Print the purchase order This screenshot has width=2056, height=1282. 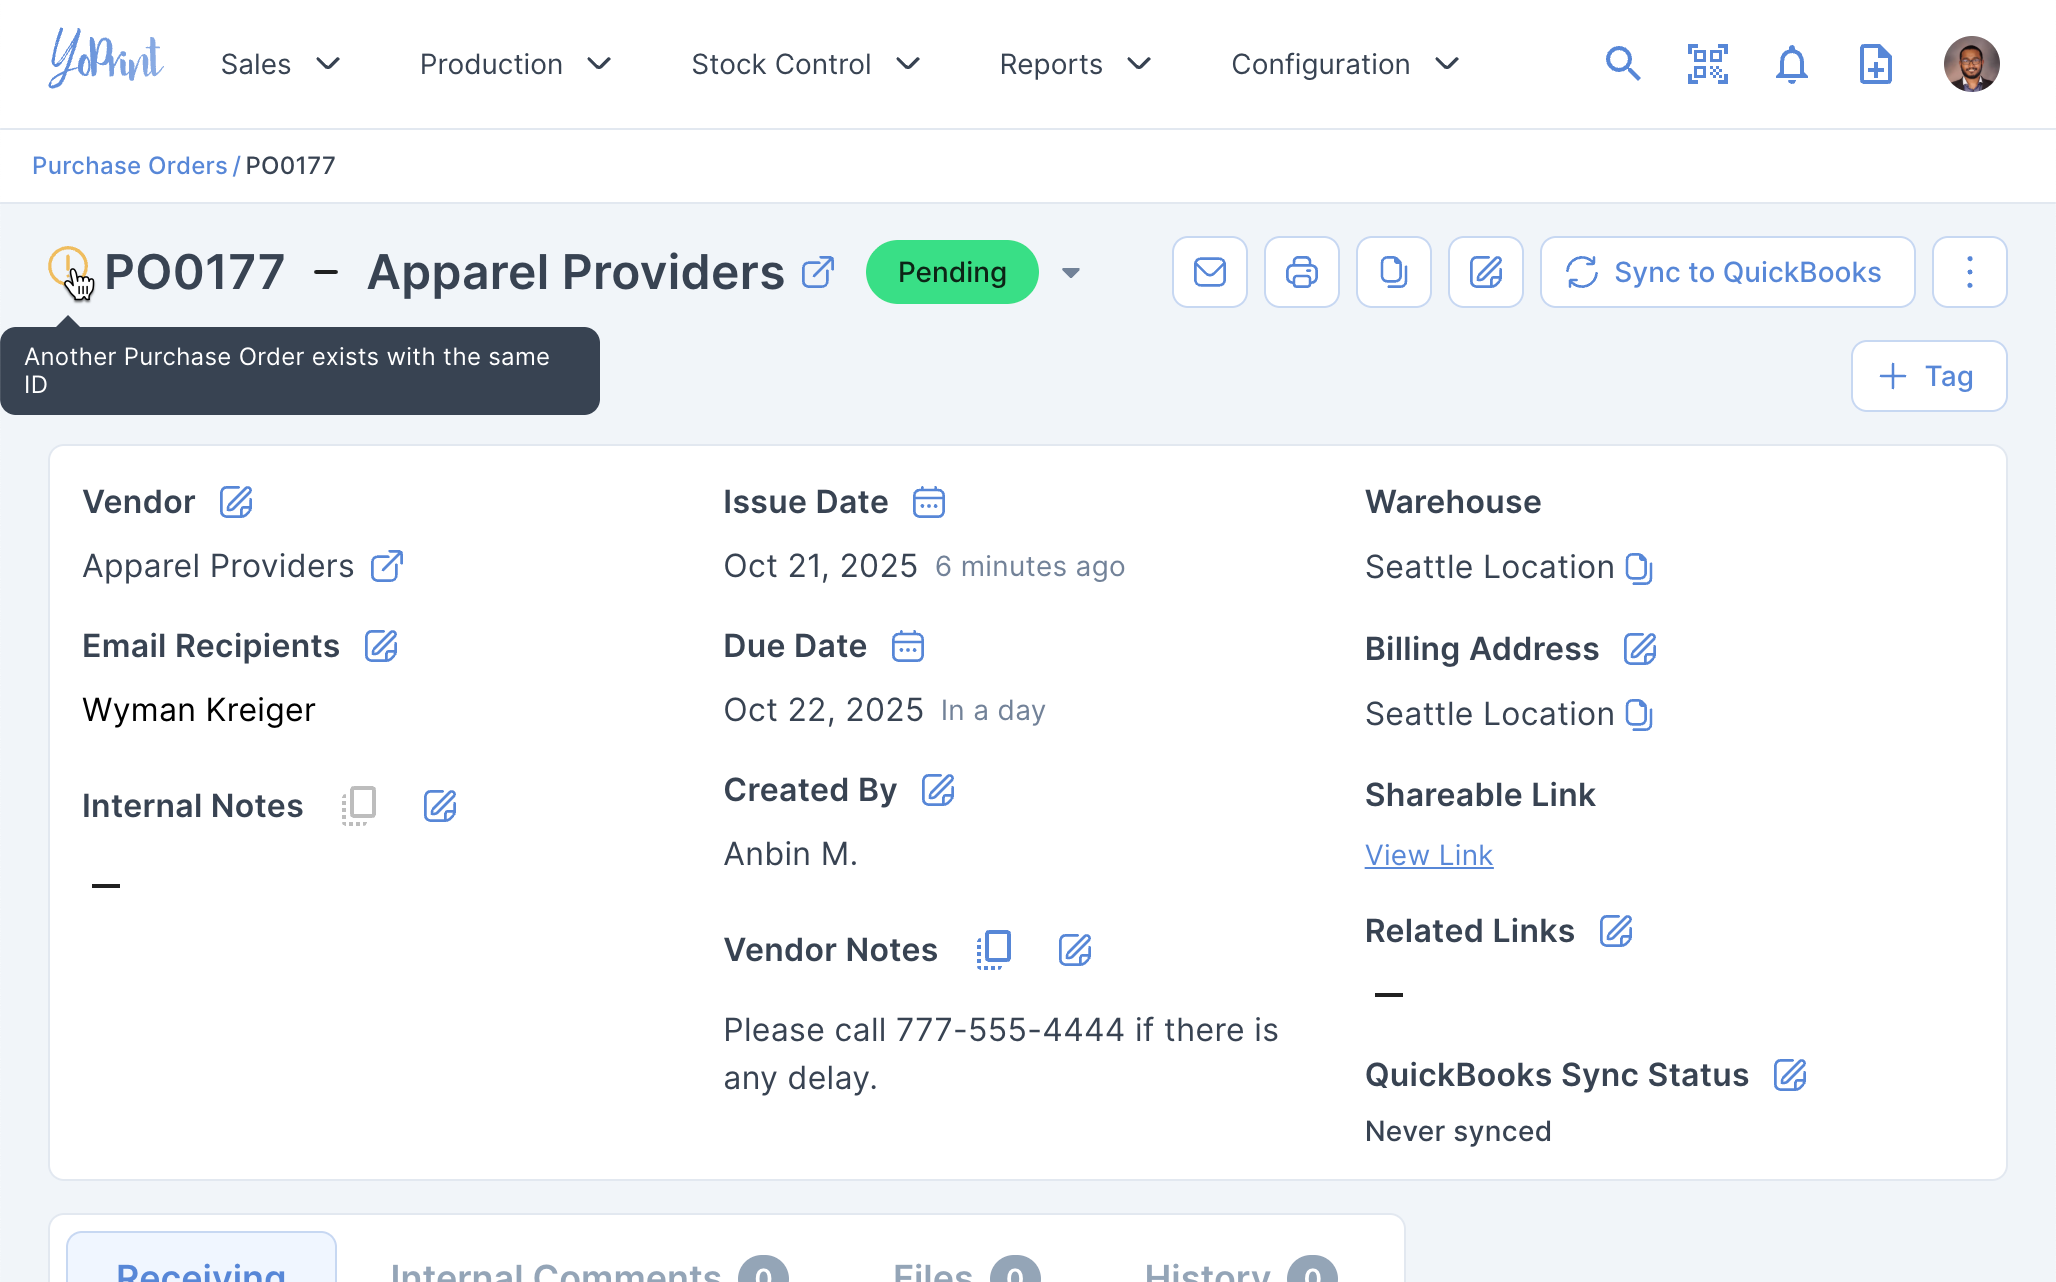(1301, 272)
